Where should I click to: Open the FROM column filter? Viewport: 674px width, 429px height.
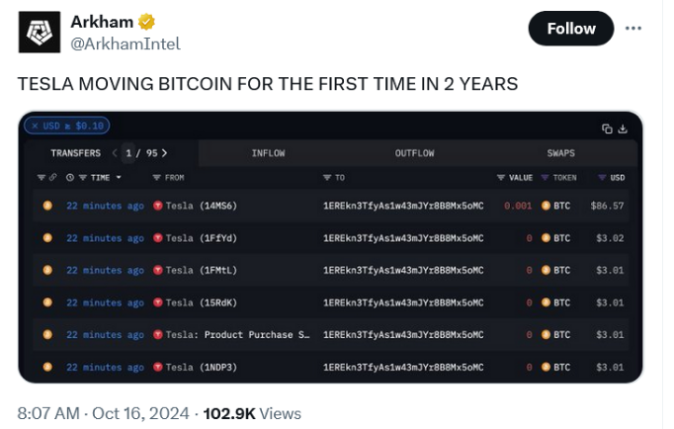[x=157, y=178]
